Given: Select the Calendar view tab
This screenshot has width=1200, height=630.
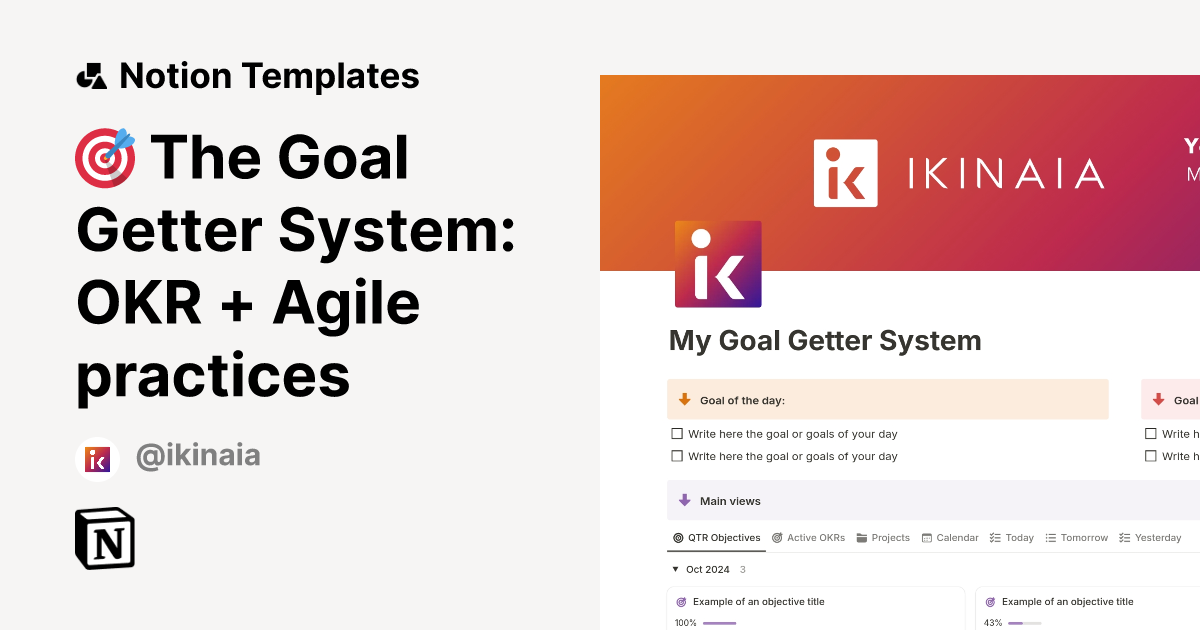Looking at the screenshot, I should point(950,538).
